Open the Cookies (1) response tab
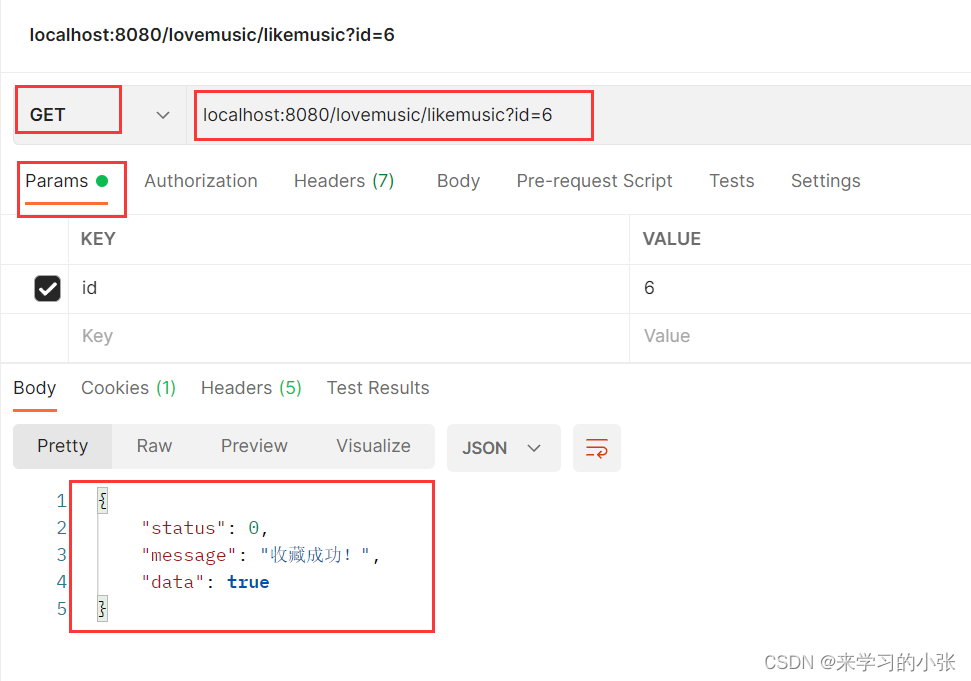 click(128, 388)
